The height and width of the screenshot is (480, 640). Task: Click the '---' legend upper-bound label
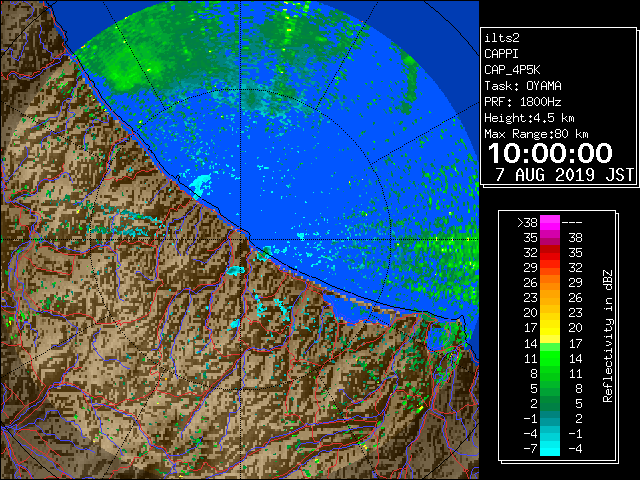(x=572, y=223)
